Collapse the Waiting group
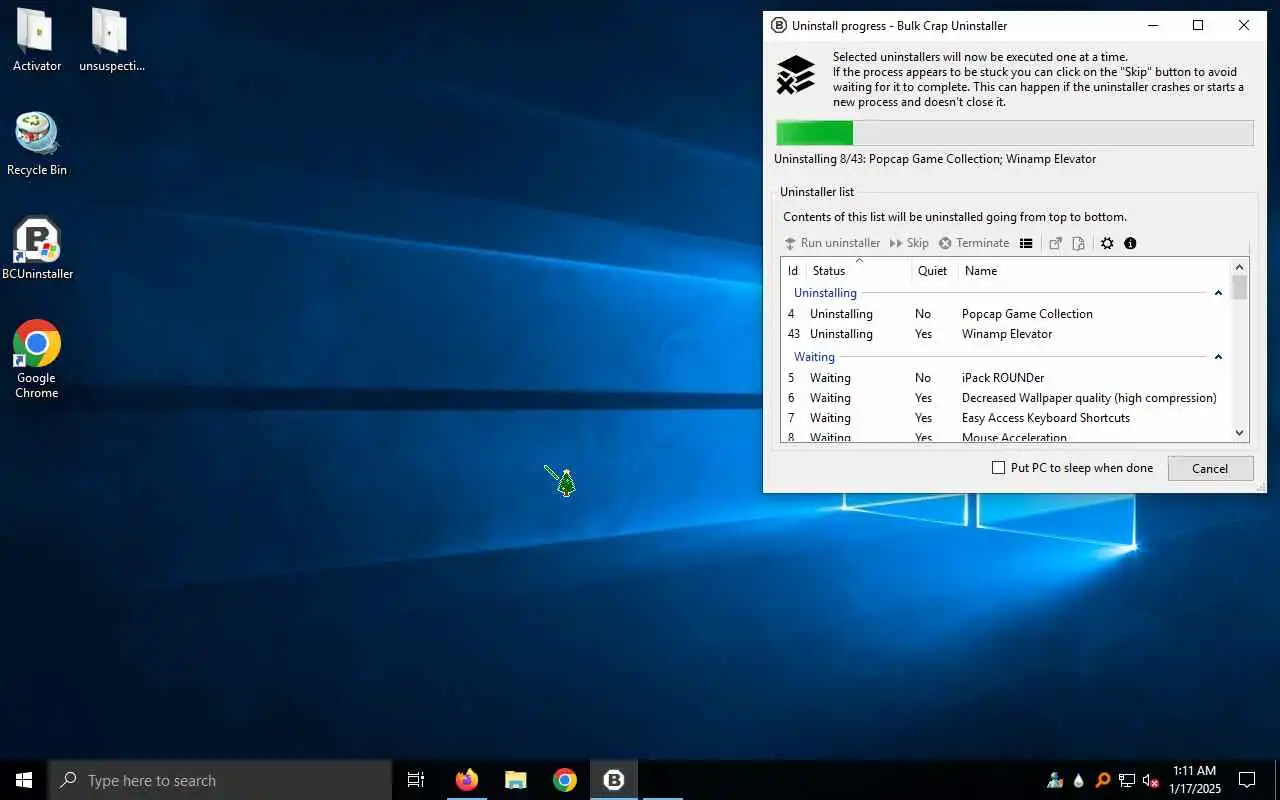Image resolution: width=1280 pixels, height=800 pixels. (x=1218, y=357)
